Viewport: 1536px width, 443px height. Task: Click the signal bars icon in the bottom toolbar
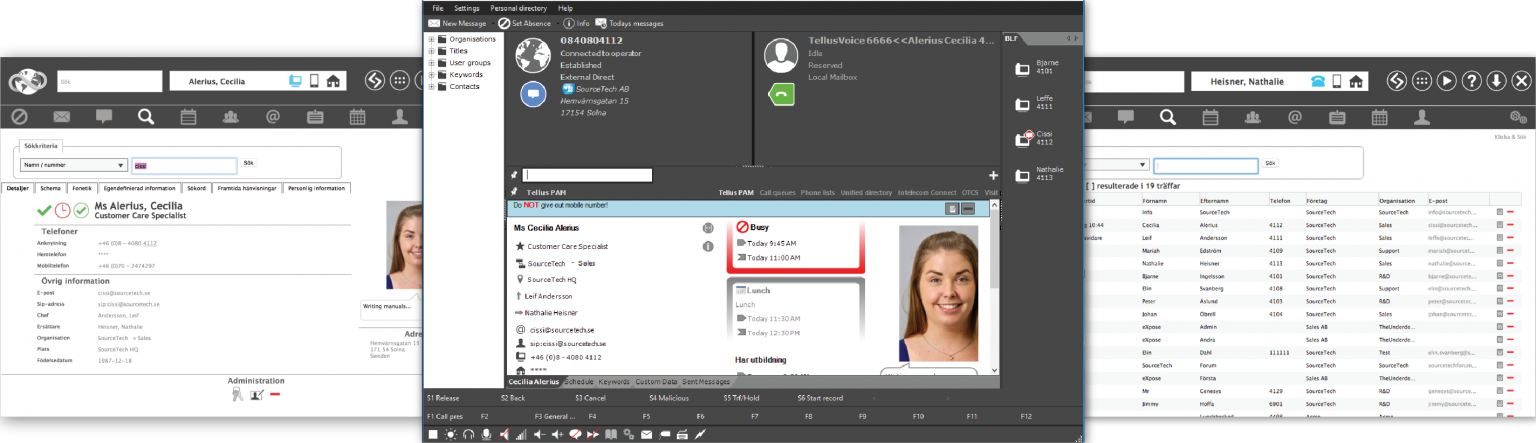pos(521,434)
